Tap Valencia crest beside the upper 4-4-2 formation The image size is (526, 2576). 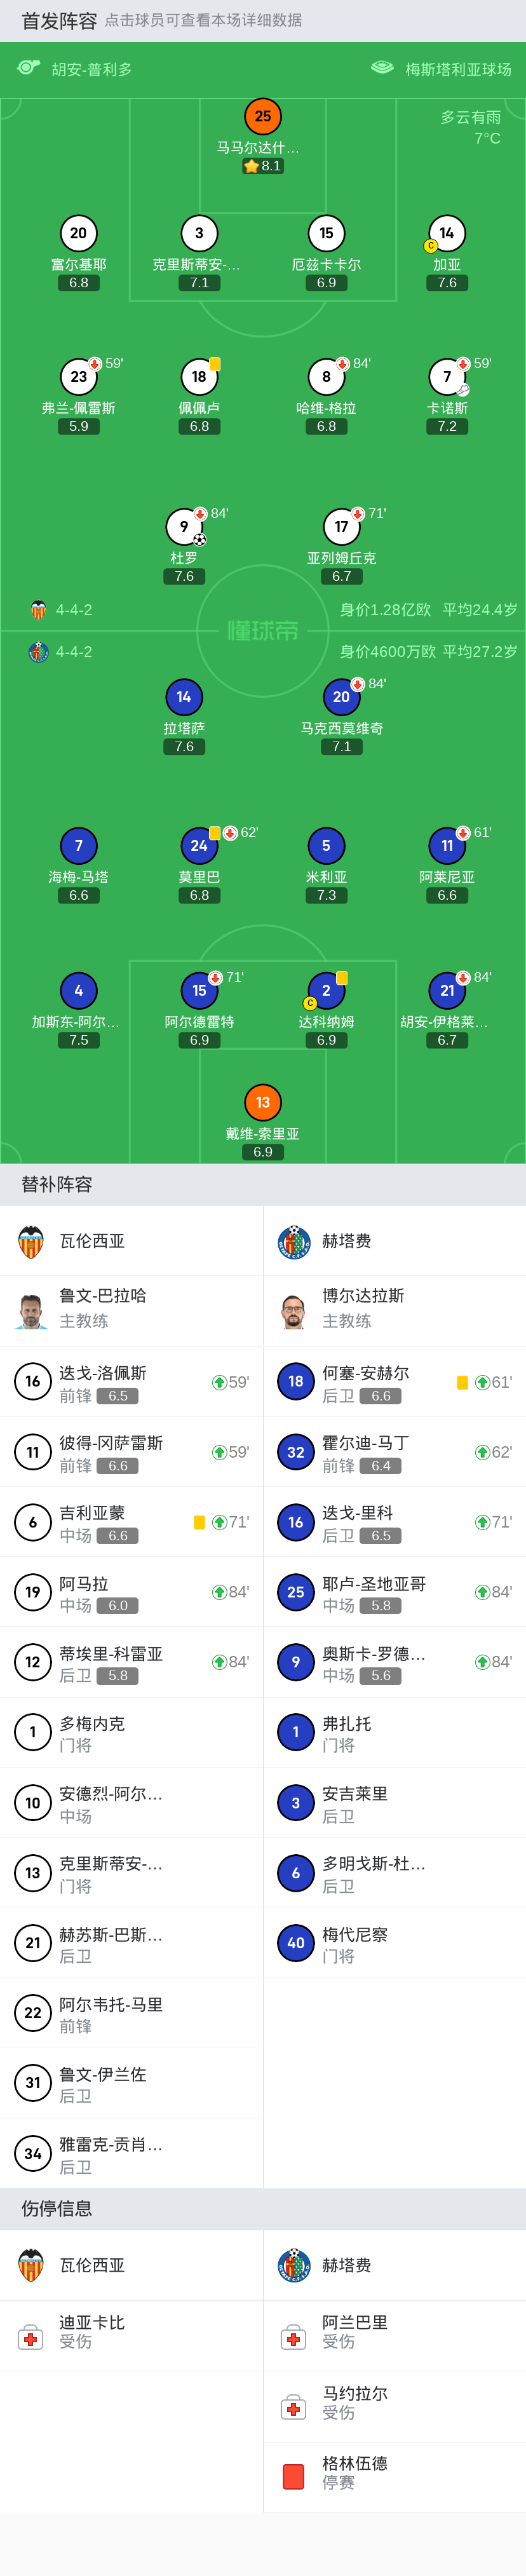38,610
